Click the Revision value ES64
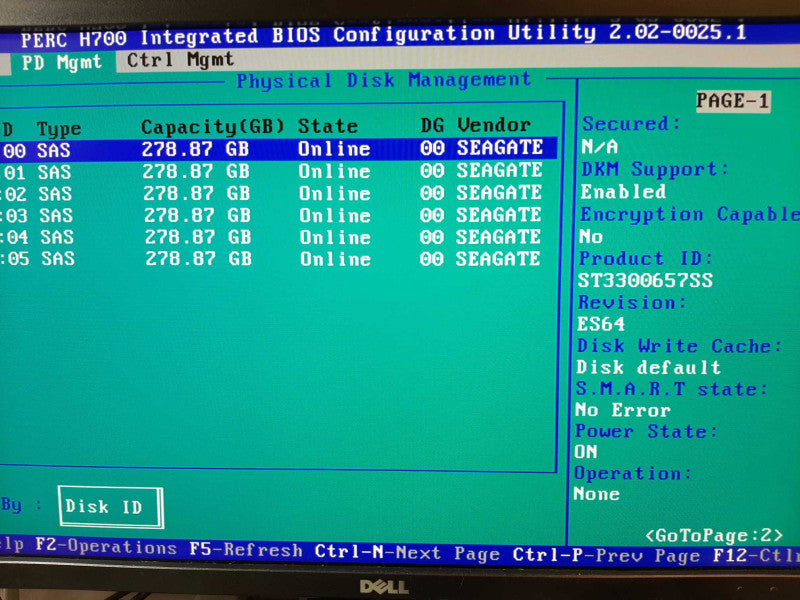Image resolution: width=800 pixels, height=600 pixels. coord(601,324)
